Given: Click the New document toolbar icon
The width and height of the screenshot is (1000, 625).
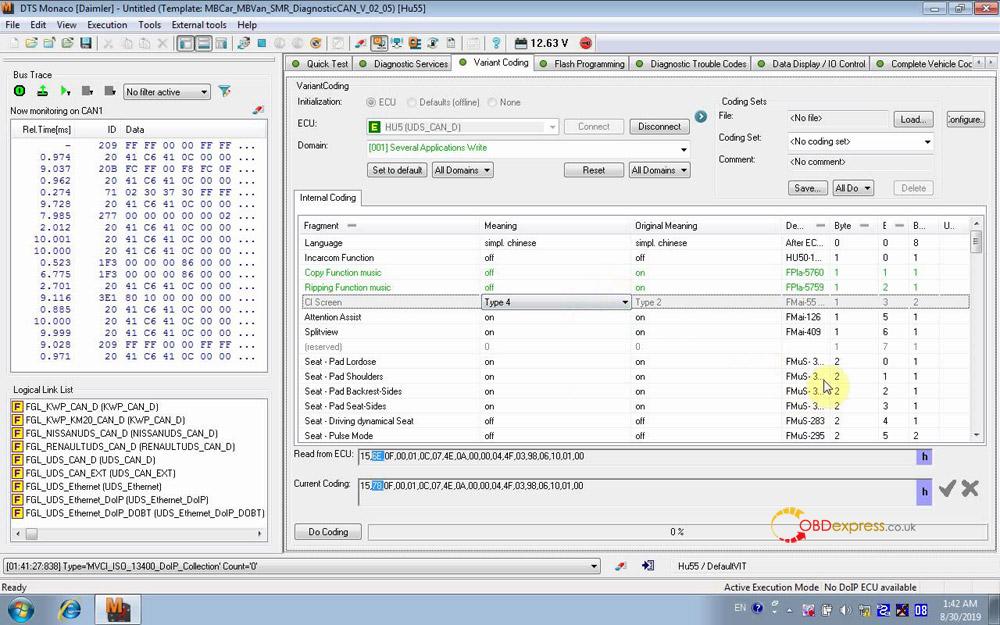Looking at the screenshot, I should 13,43.
